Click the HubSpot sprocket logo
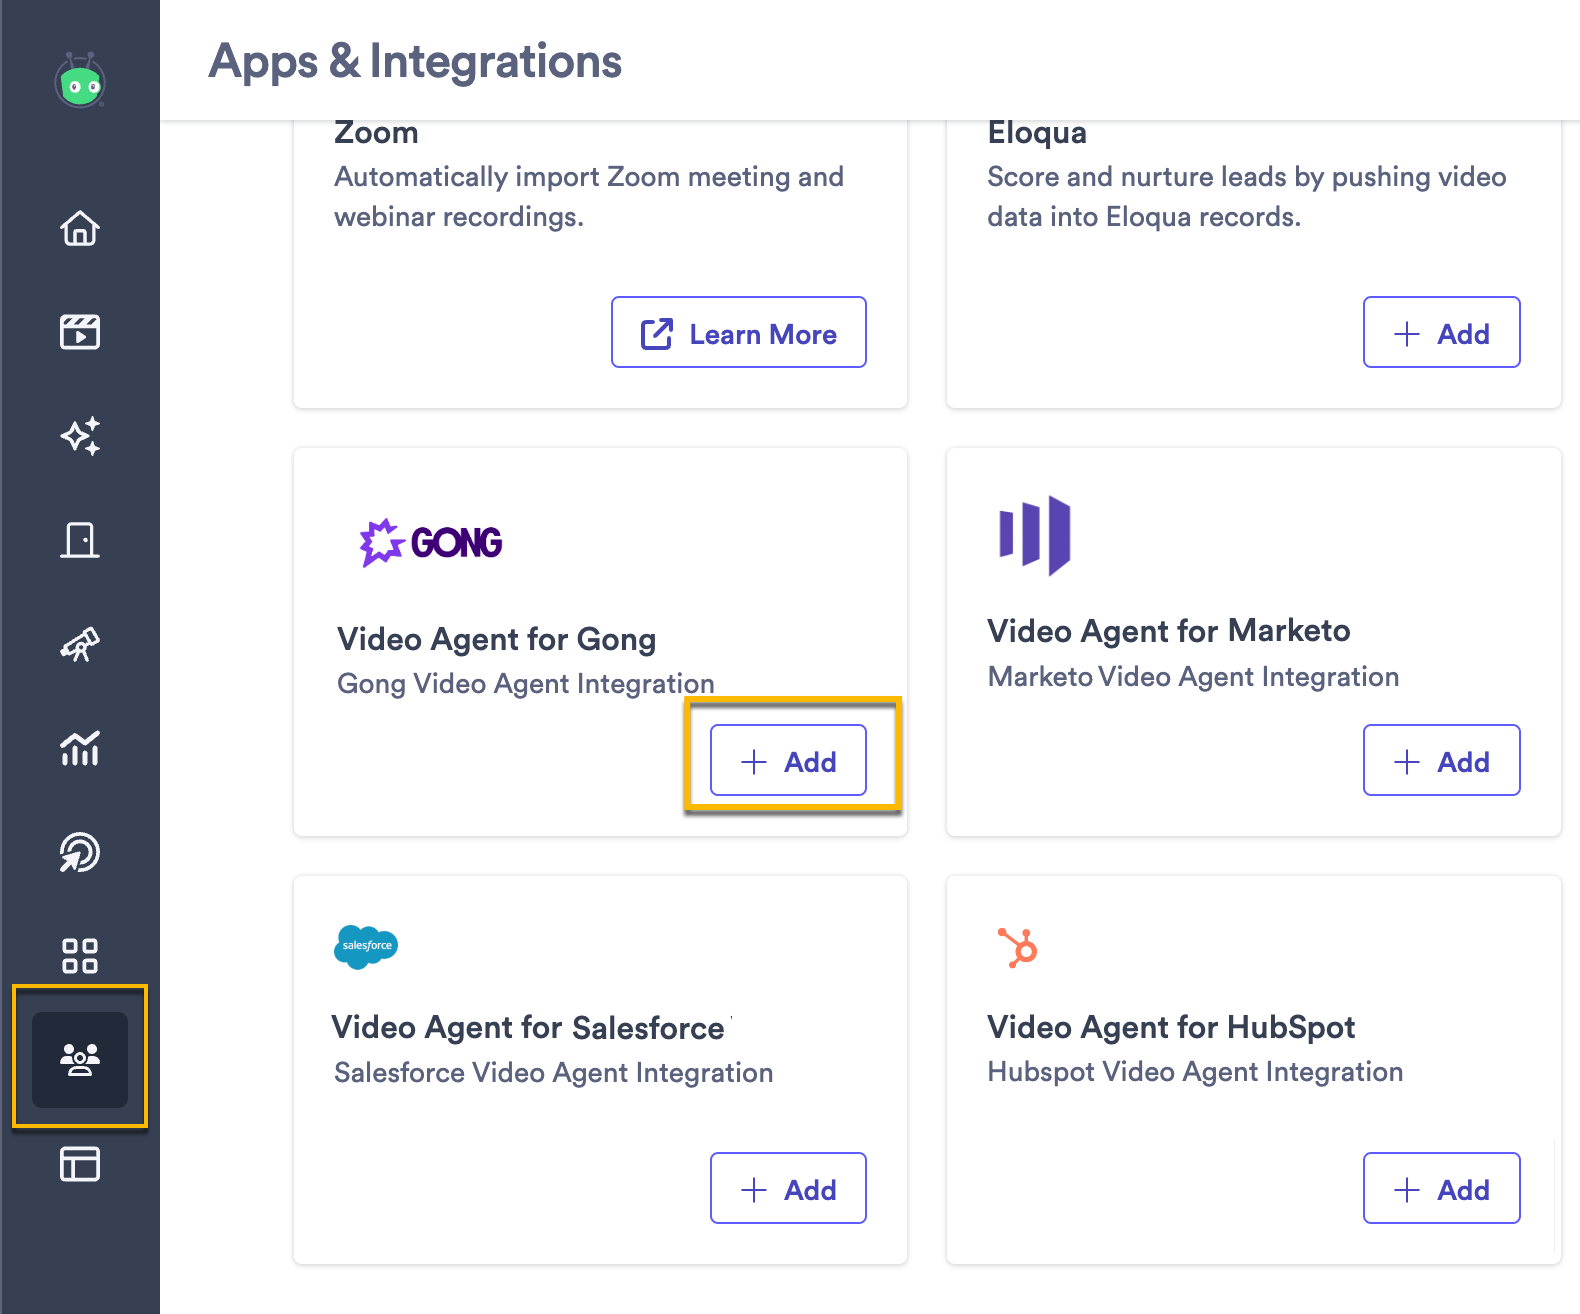Screen dimensions: 1580x1314 pos(1018,947)
